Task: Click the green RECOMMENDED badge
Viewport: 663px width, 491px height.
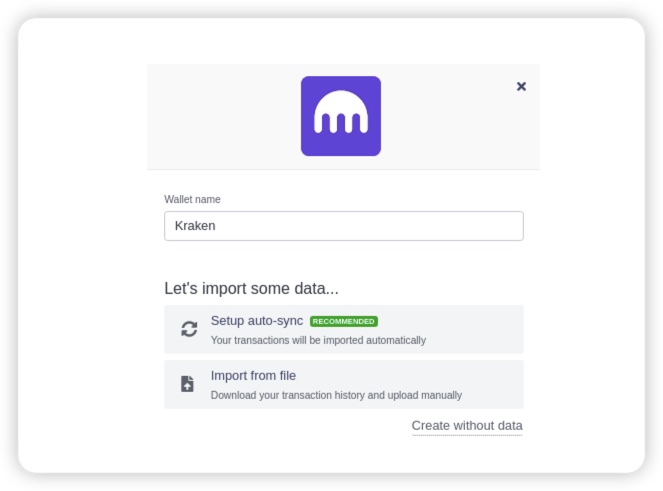Action: 343,322
